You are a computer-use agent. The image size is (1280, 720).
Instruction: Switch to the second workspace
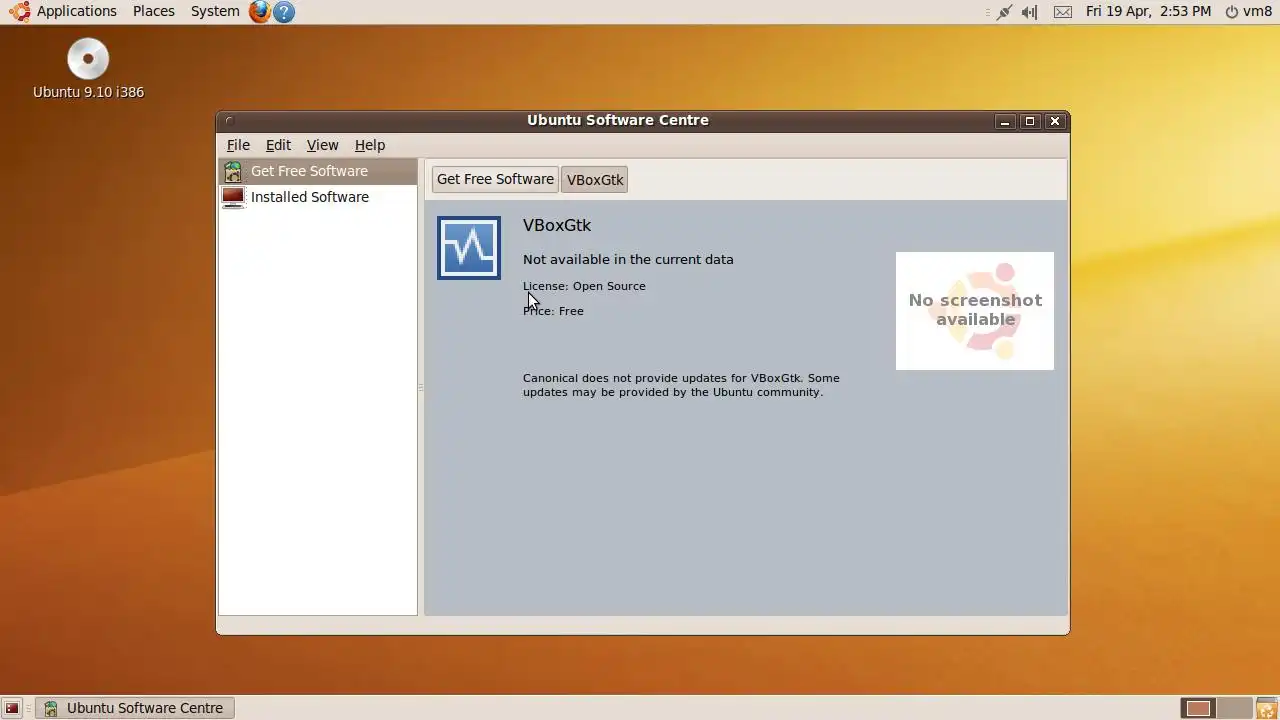[1234, 708]
